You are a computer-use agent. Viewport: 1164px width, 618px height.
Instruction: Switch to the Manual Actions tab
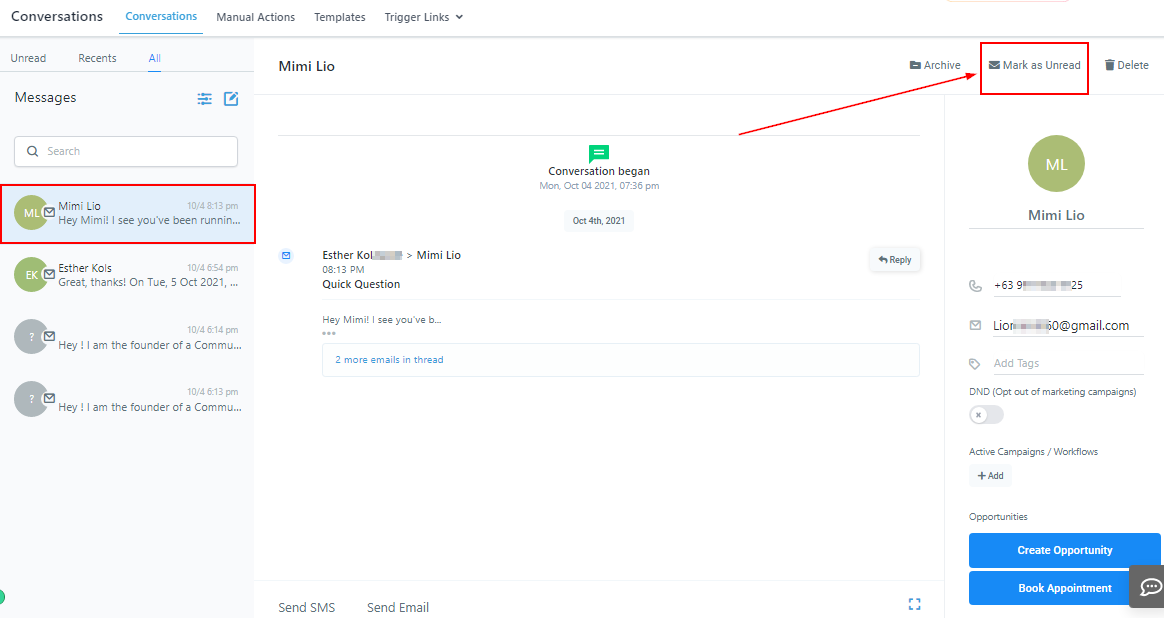tap(256, 17)
